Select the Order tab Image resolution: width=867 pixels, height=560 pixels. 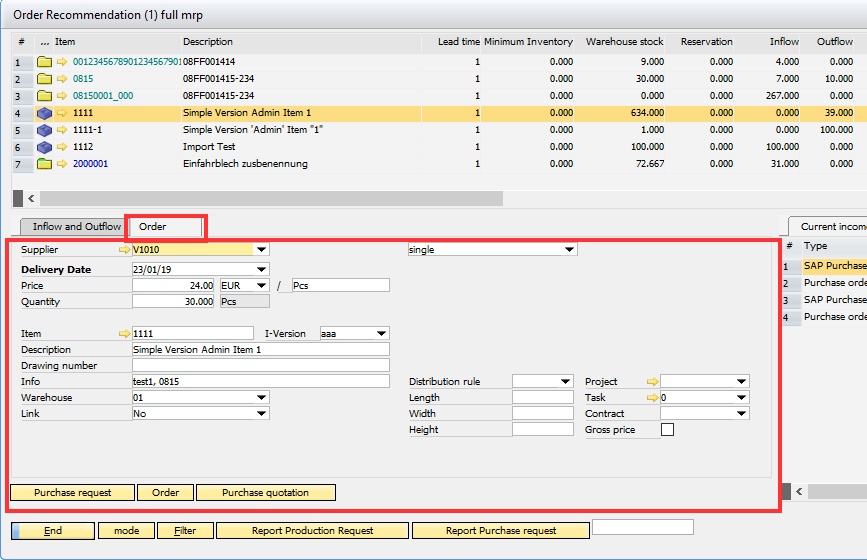(x=153, y=227)
